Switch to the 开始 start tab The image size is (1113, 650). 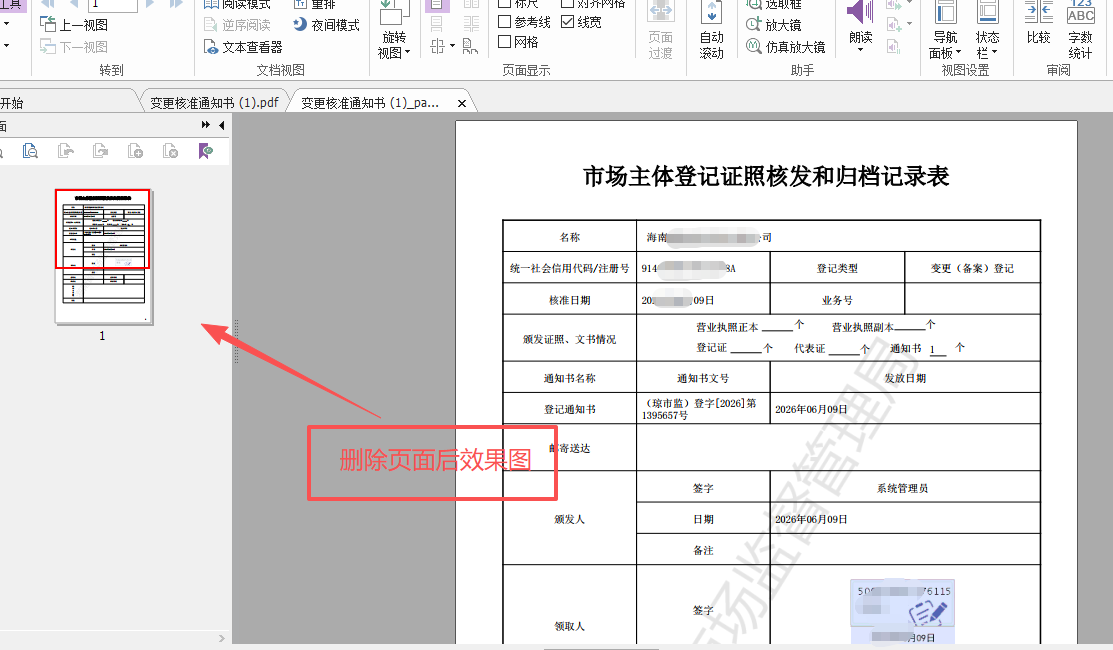(x=11, y=103)
